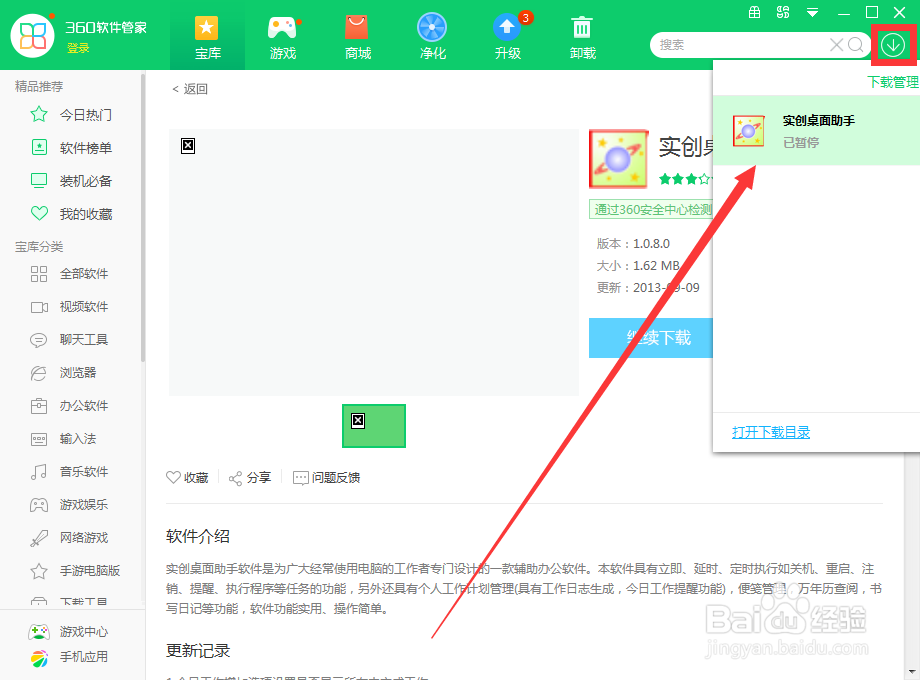
Task: Select 网络游戏 category
Action: 69,537
